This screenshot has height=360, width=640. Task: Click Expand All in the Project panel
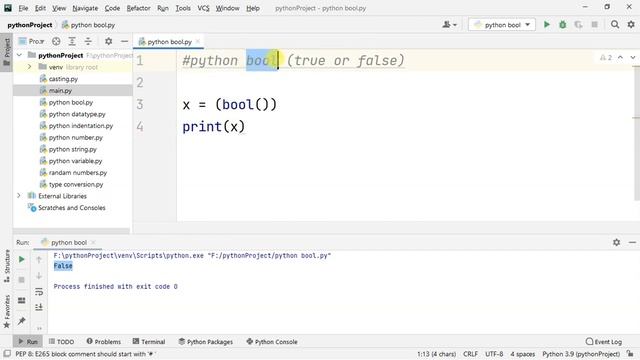(x=72, y=41)
